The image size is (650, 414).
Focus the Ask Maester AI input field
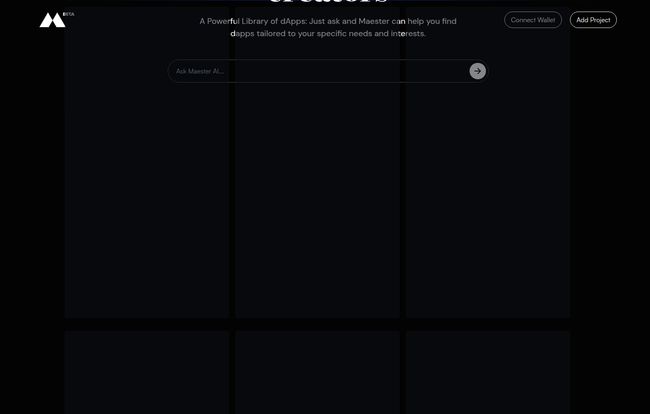pos(328,71)
